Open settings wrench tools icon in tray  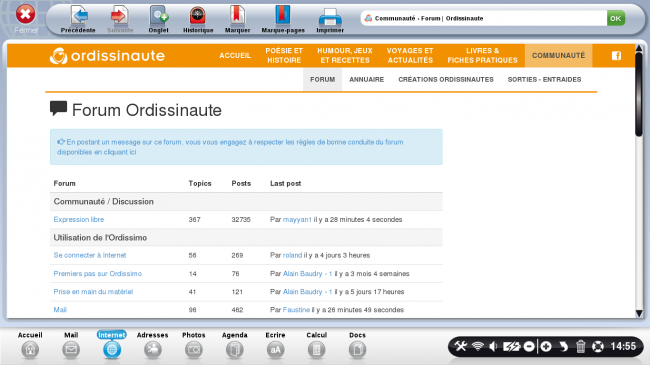coord(460,346)
